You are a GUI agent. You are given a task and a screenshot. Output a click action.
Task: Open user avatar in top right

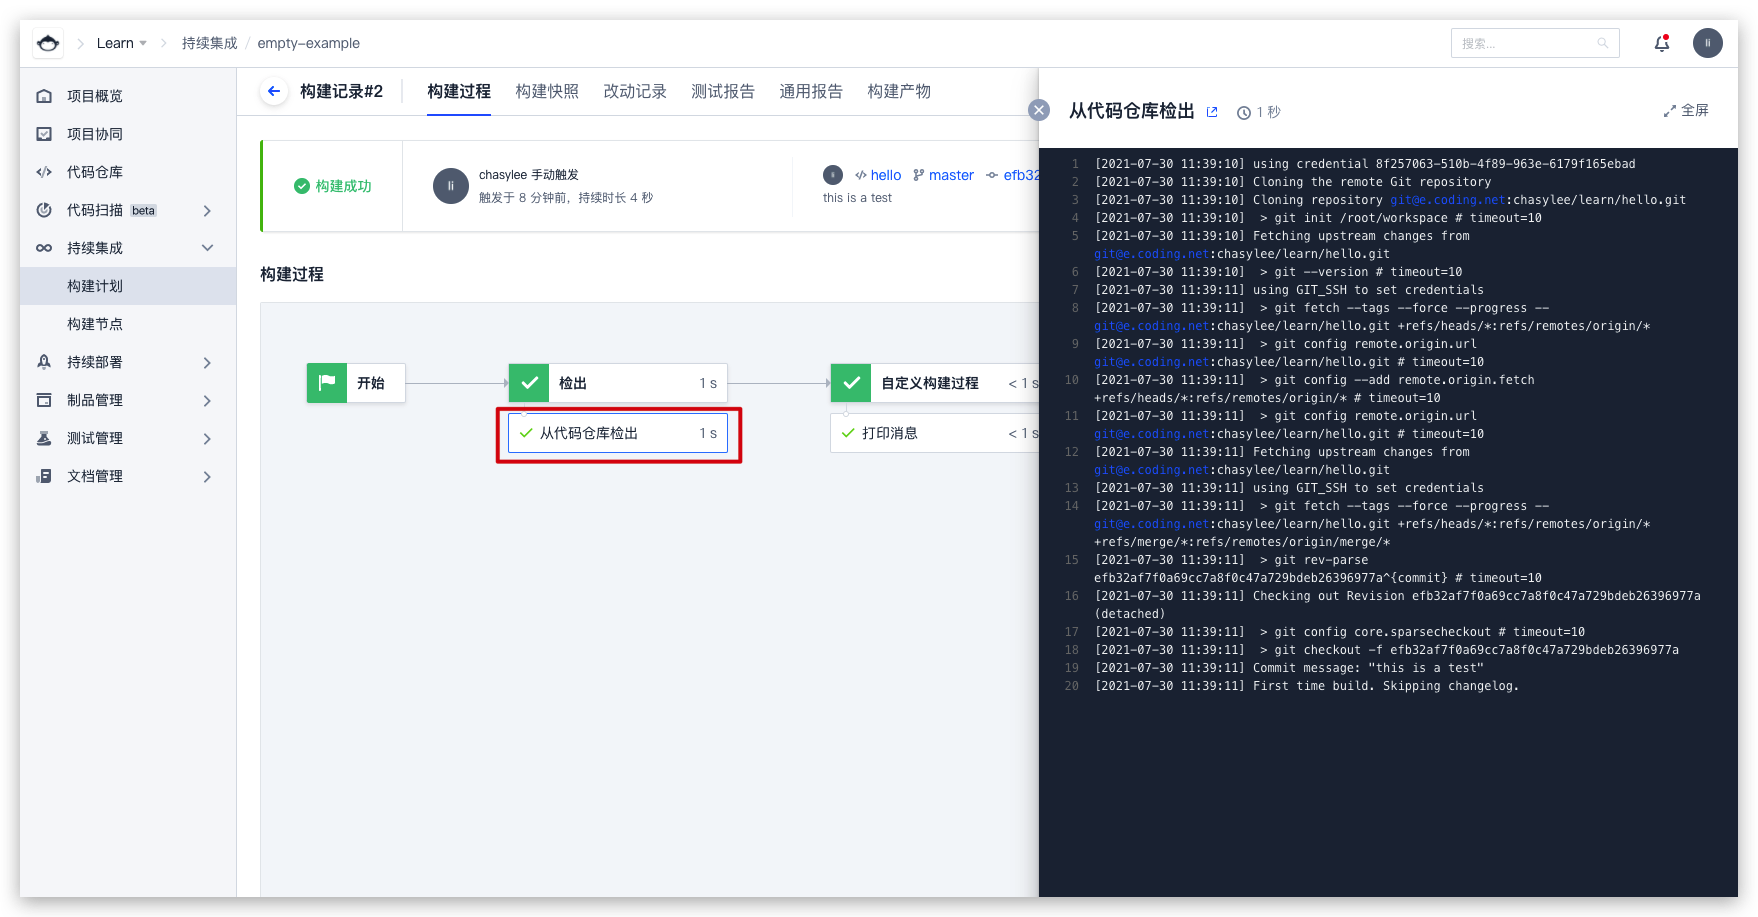(x=1707, y=43)
